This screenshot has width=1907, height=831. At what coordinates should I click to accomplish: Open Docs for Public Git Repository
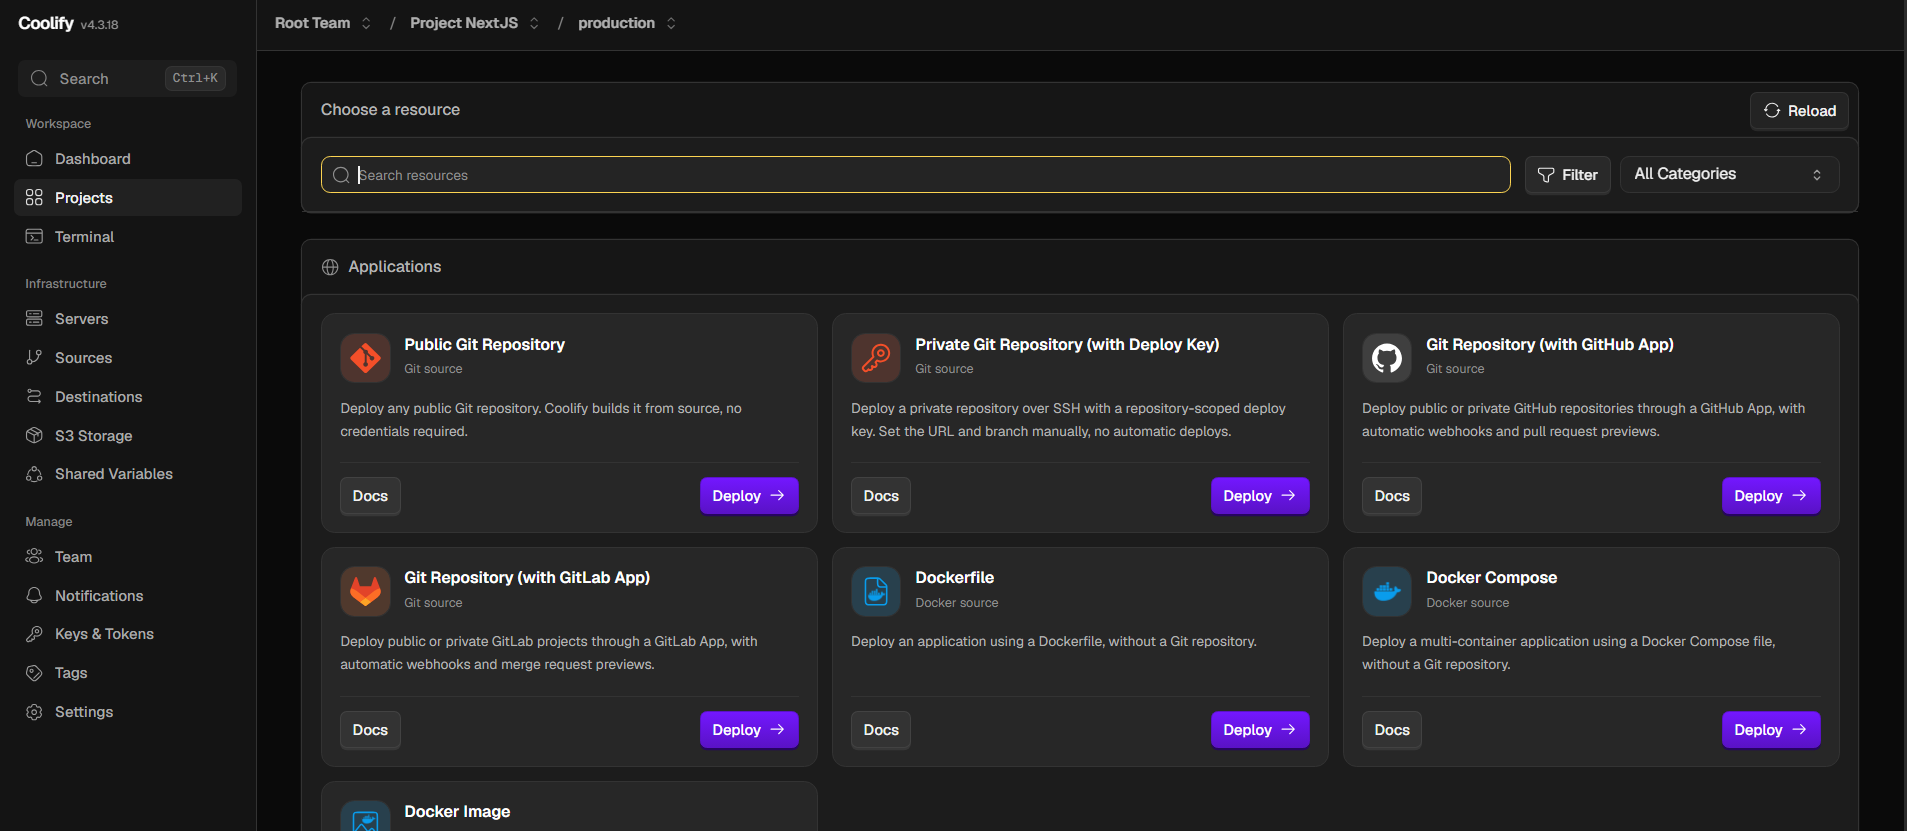pos(370,496)
